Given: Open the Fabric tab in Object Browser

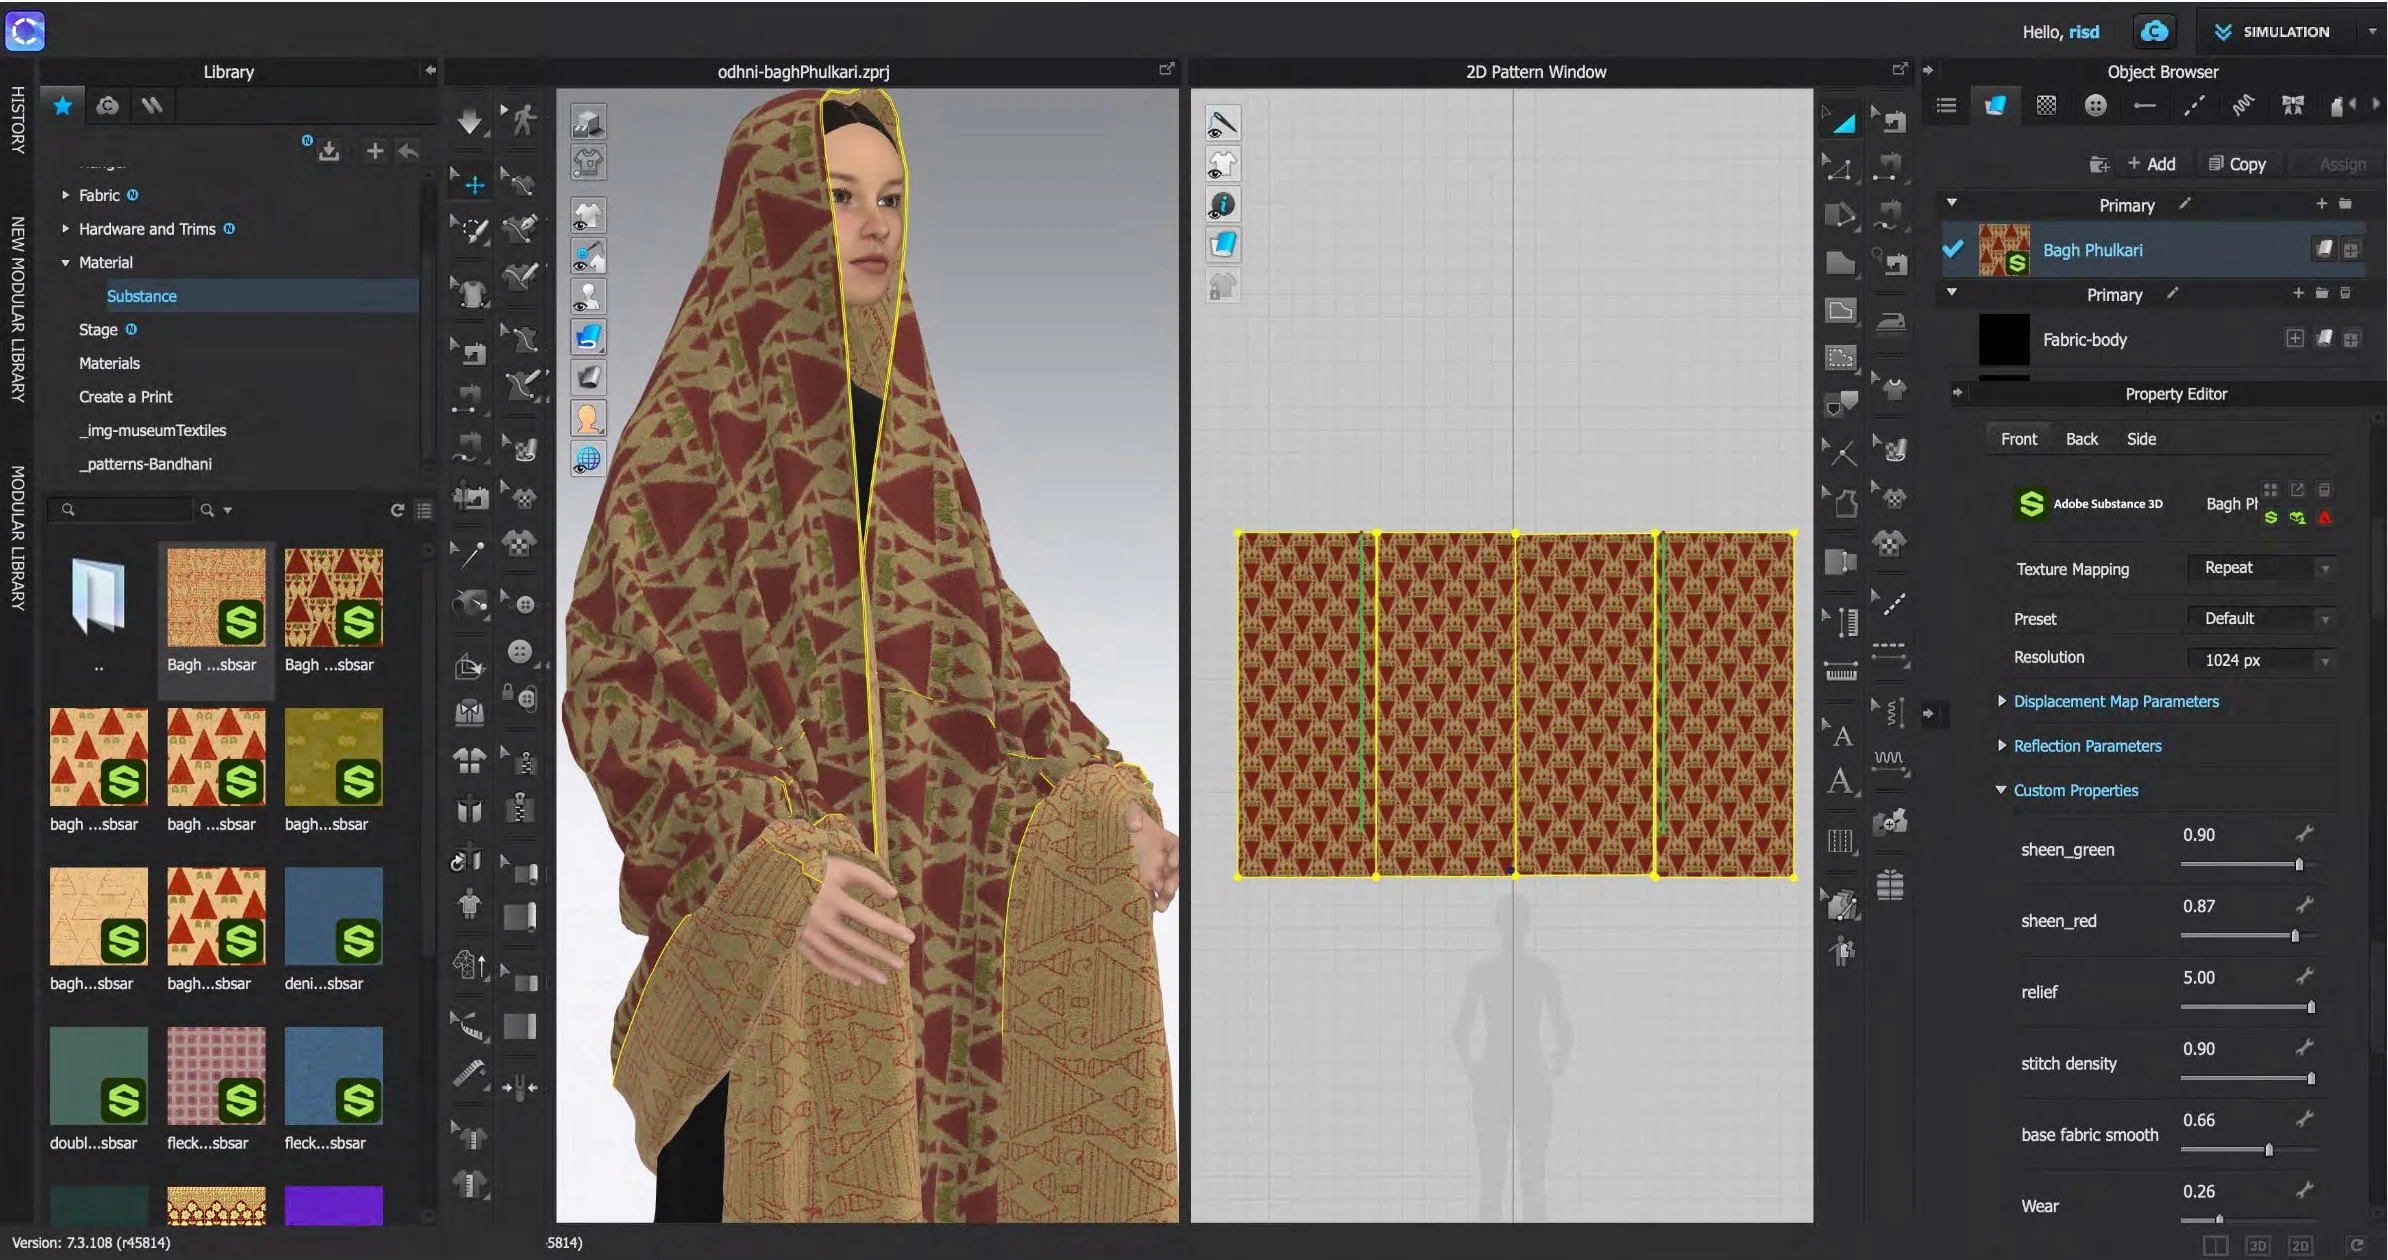Looking at the screenshot, I should [x=1994, y=105].
